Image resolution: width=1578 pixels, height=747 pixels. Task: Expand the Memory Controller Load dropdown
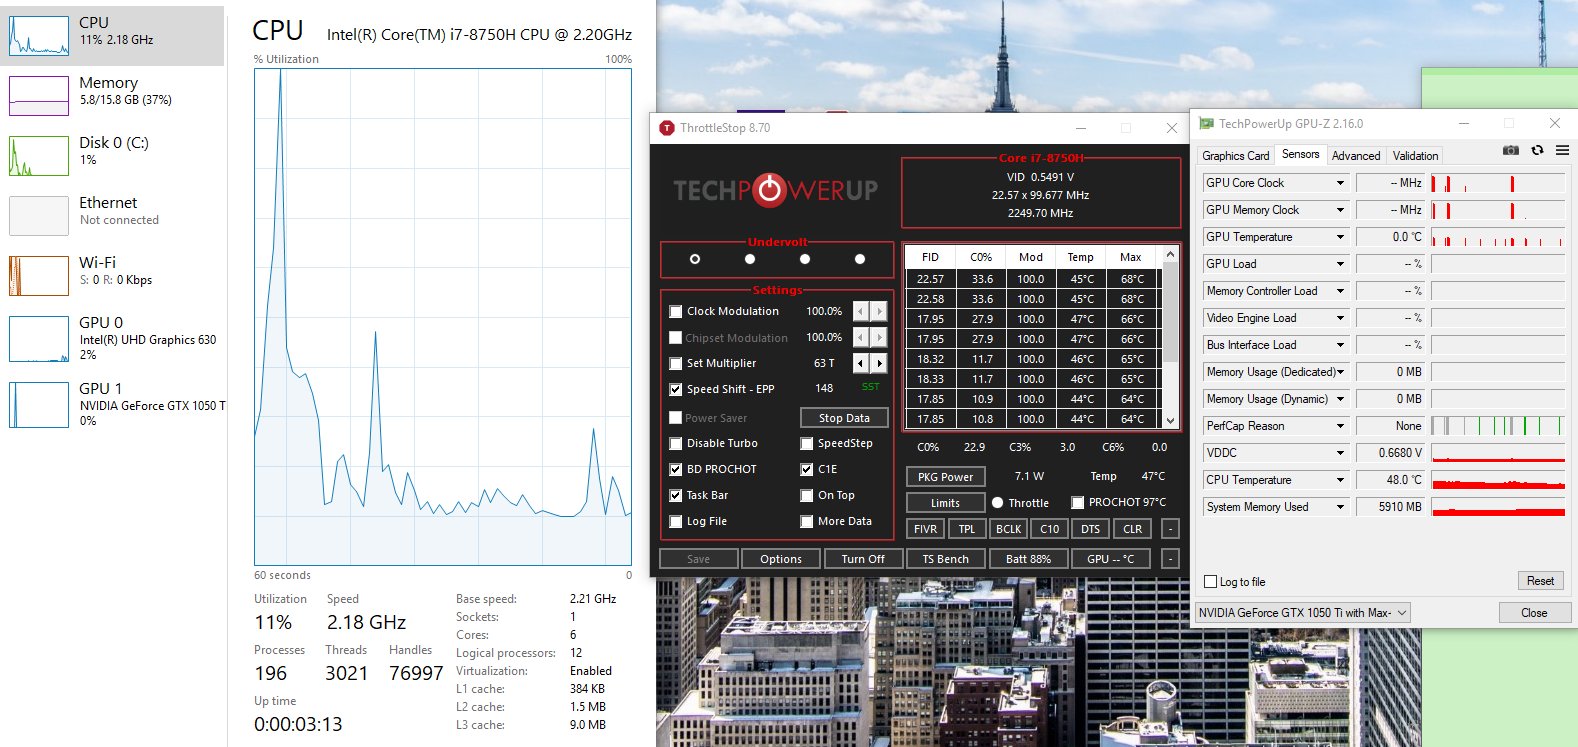[1340, 291]
